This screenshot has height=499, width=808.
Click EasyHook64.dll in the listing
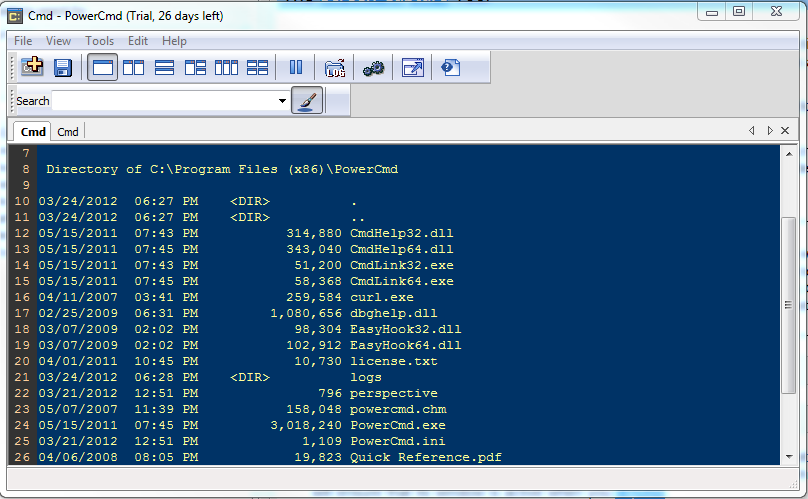[406, 345]
